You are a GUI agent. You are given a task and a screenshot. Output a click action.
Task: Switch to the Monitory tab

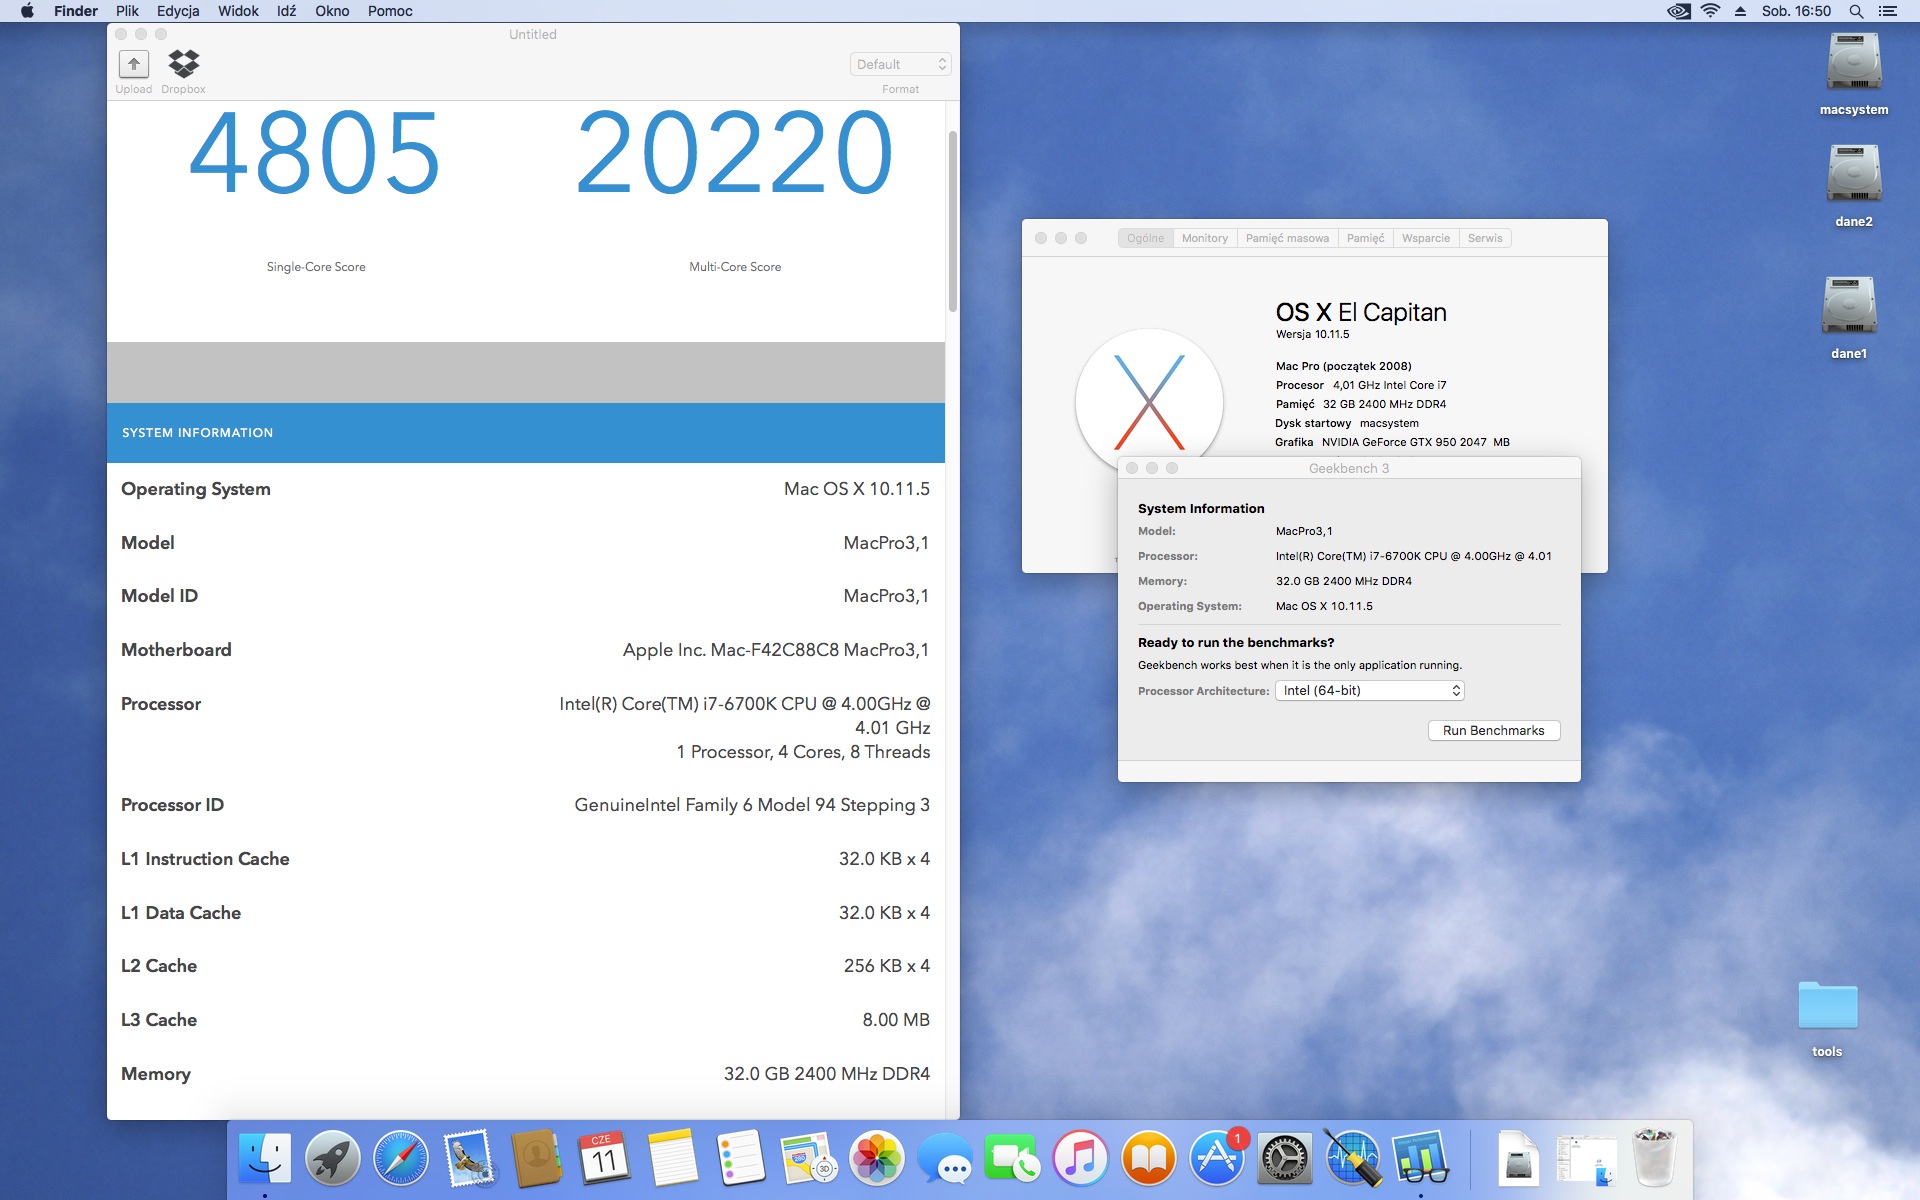[1204, 238]
